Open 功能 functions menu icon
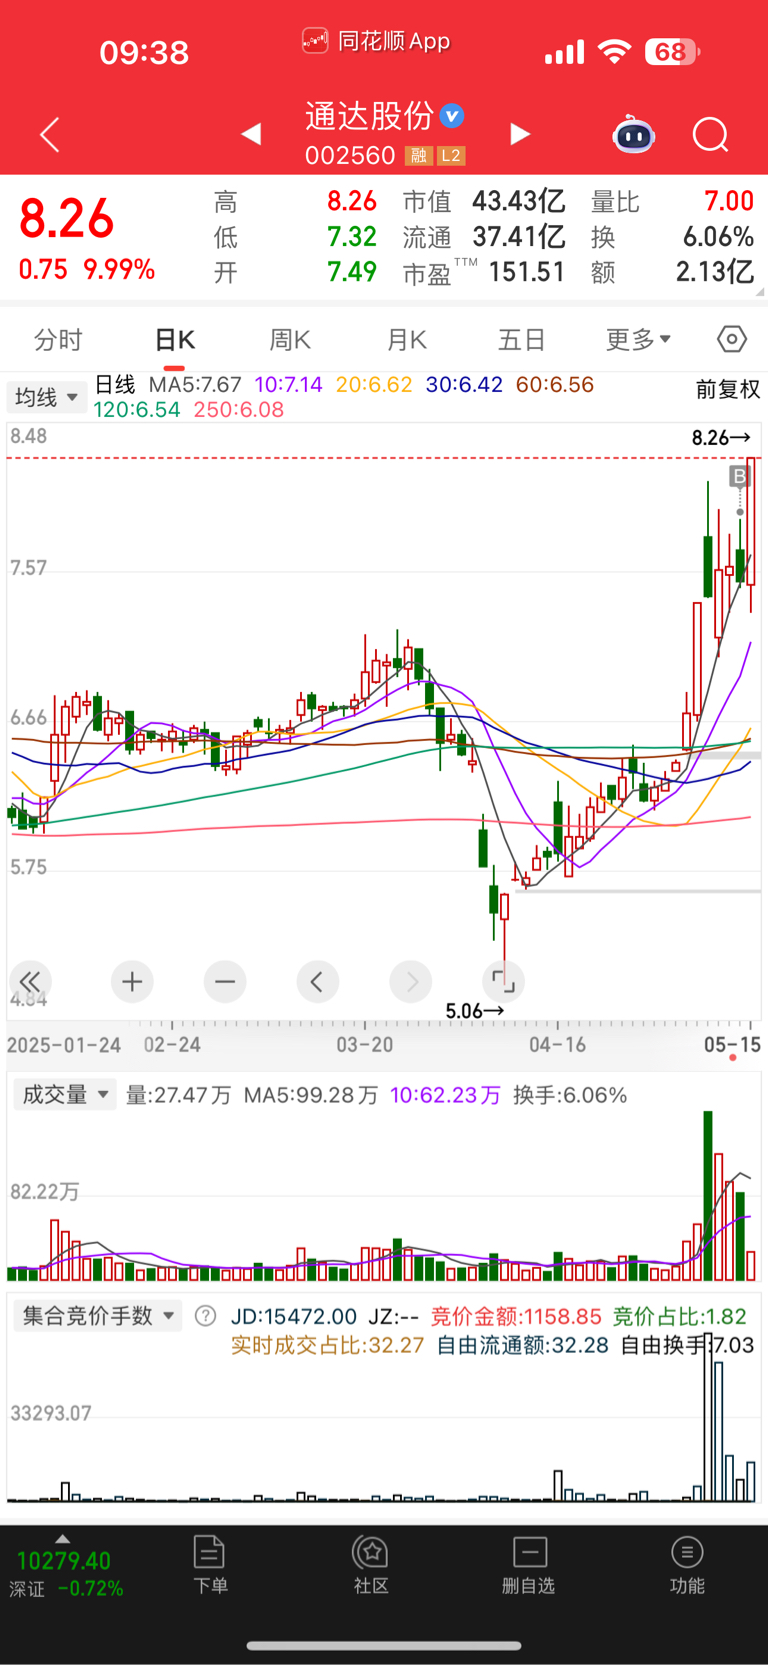The image size is (768, 1665). point(687,1565)
